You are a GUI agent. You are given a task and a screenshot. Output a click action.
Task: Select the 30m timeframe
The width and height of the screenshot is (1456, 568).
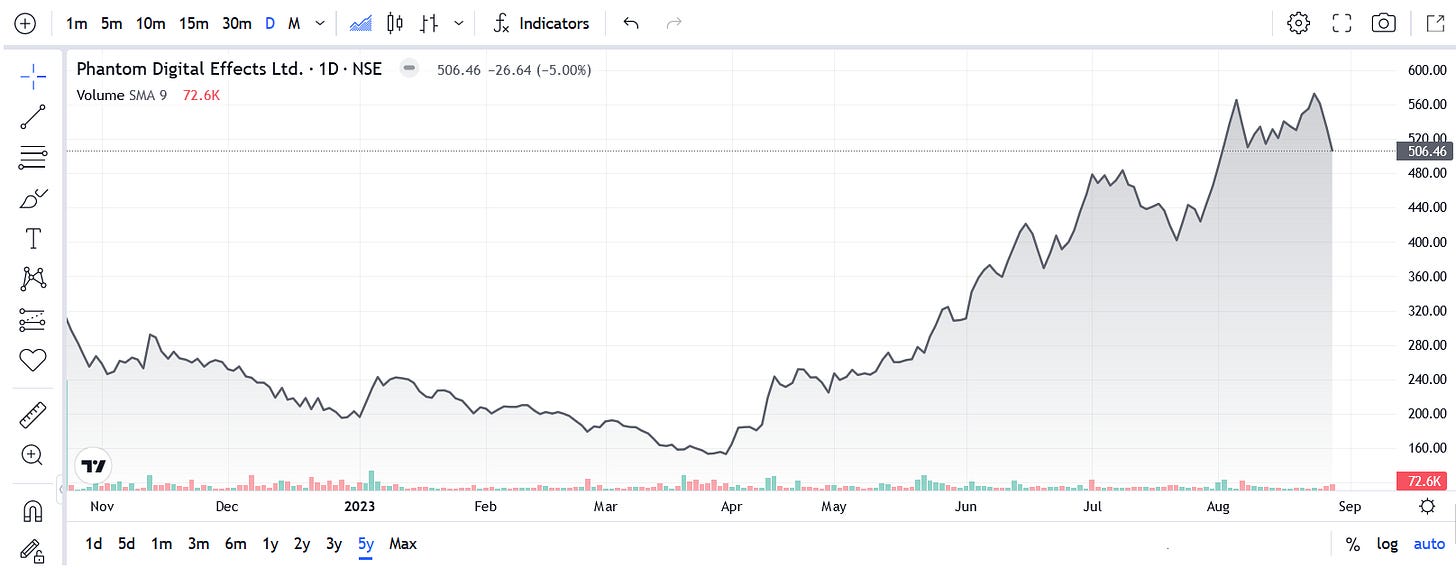point(236,23)
